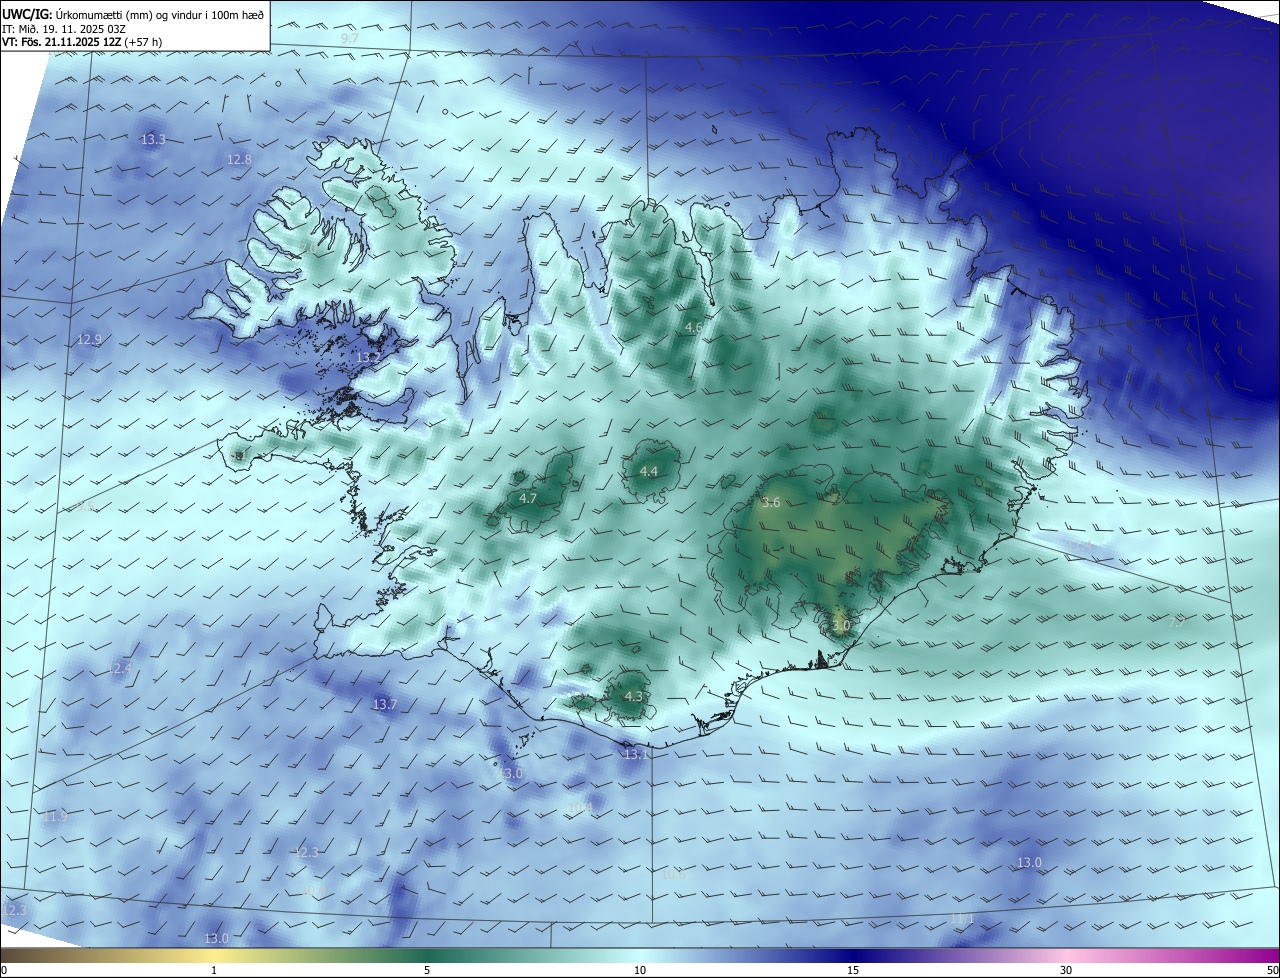Click the 13.1 value near south coast
This screenshot has height=978, width=1280.
point(636,755)
